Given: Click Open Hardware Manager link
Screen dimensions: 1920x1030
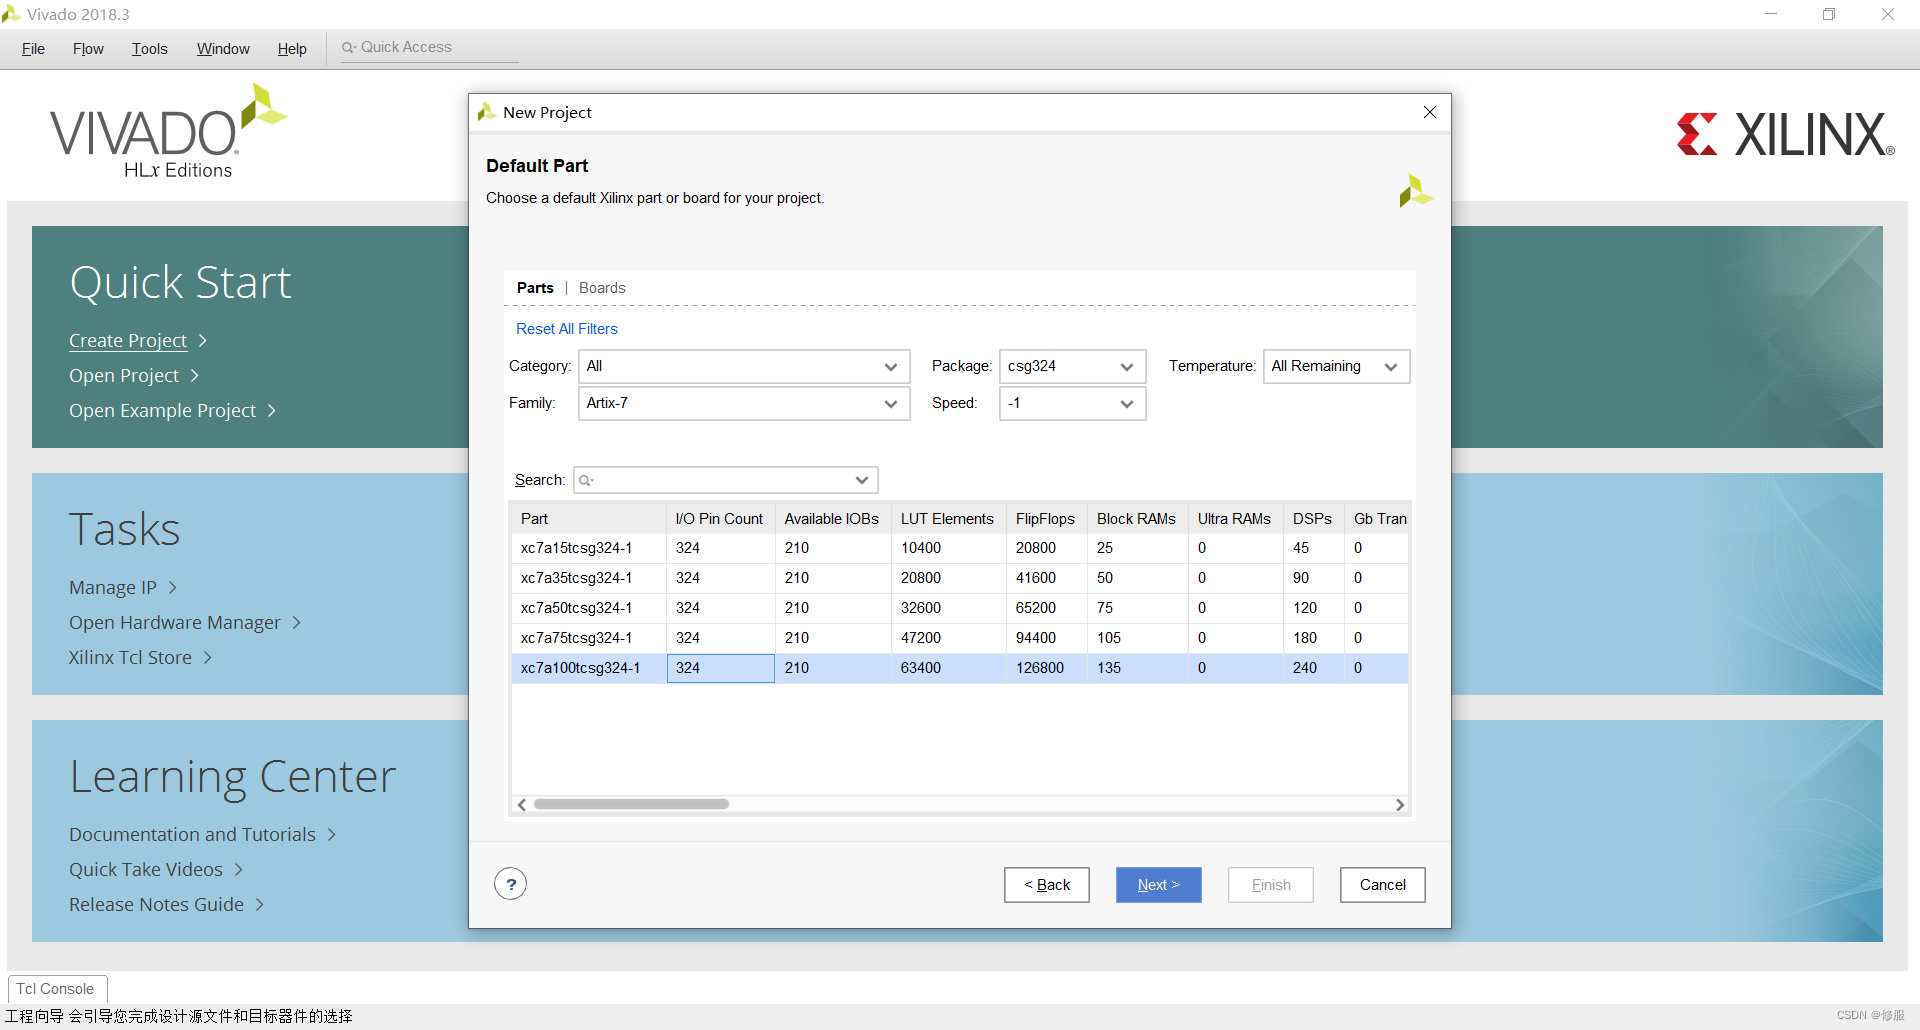Looking at the screenshot, I should (x=175, y=623).
